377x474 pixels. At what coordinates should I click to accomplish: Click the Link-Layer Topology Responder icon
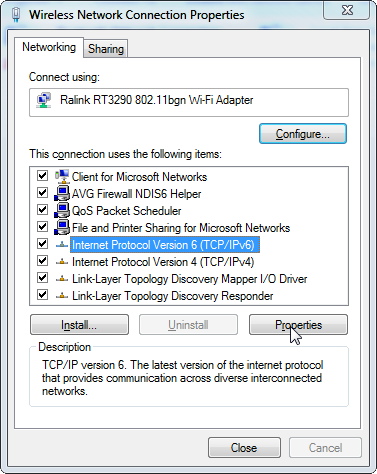[x=62, y=295]
